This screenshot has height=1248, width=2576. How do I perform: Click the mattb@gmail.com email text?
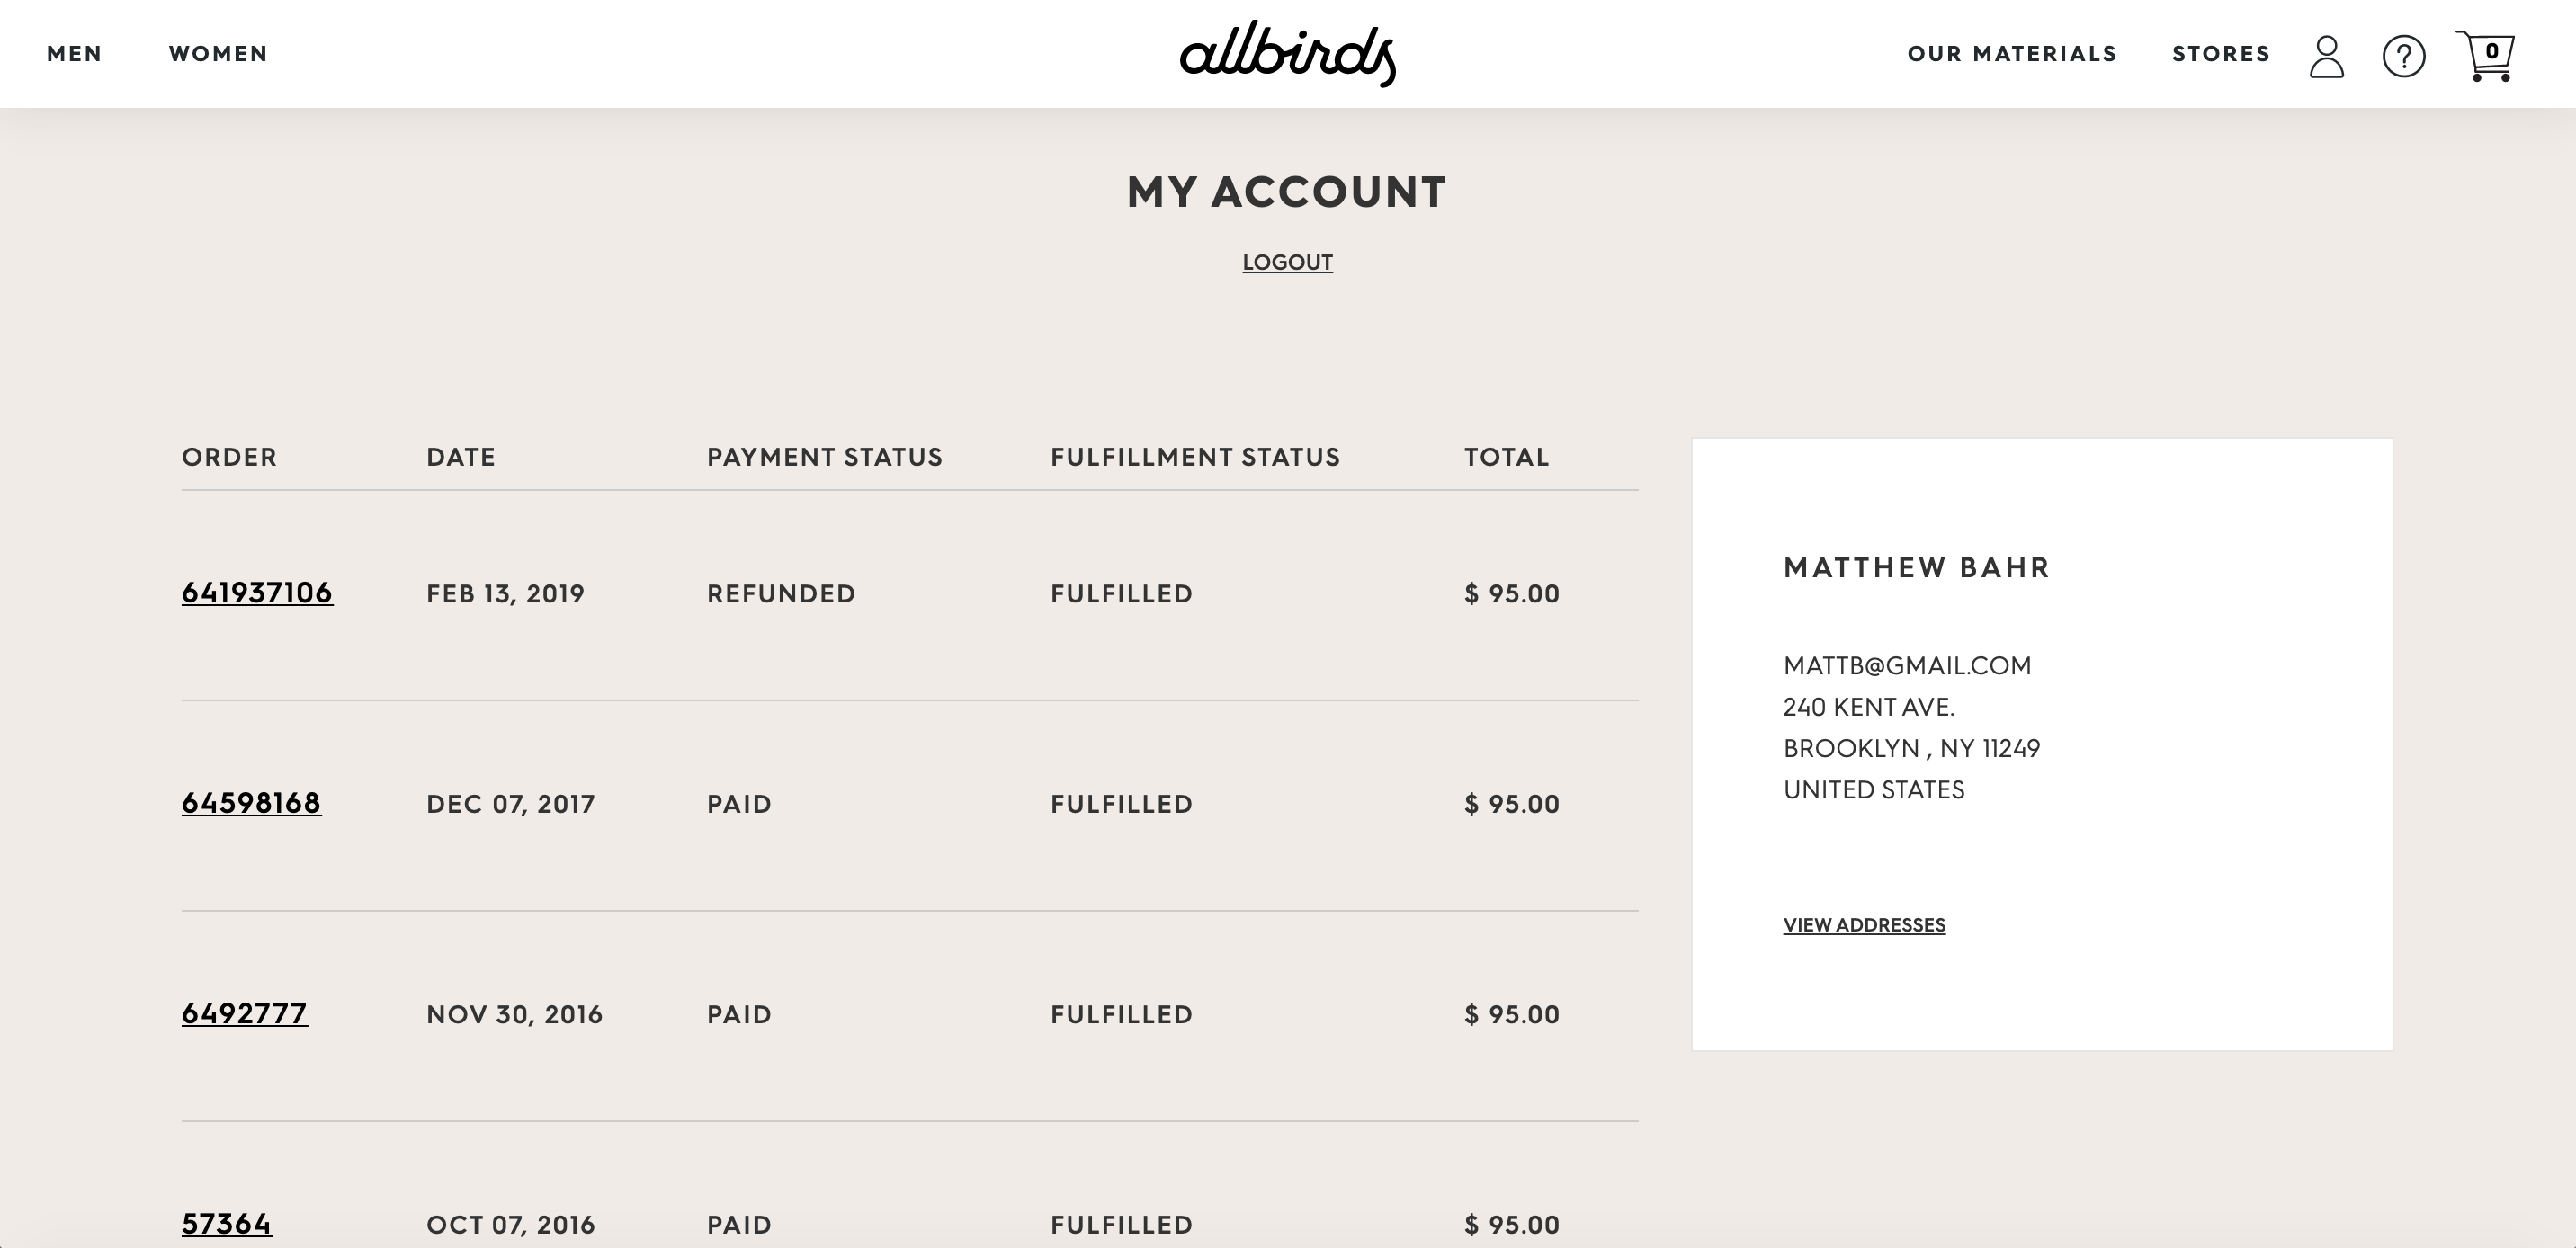tap(1907, 666)
